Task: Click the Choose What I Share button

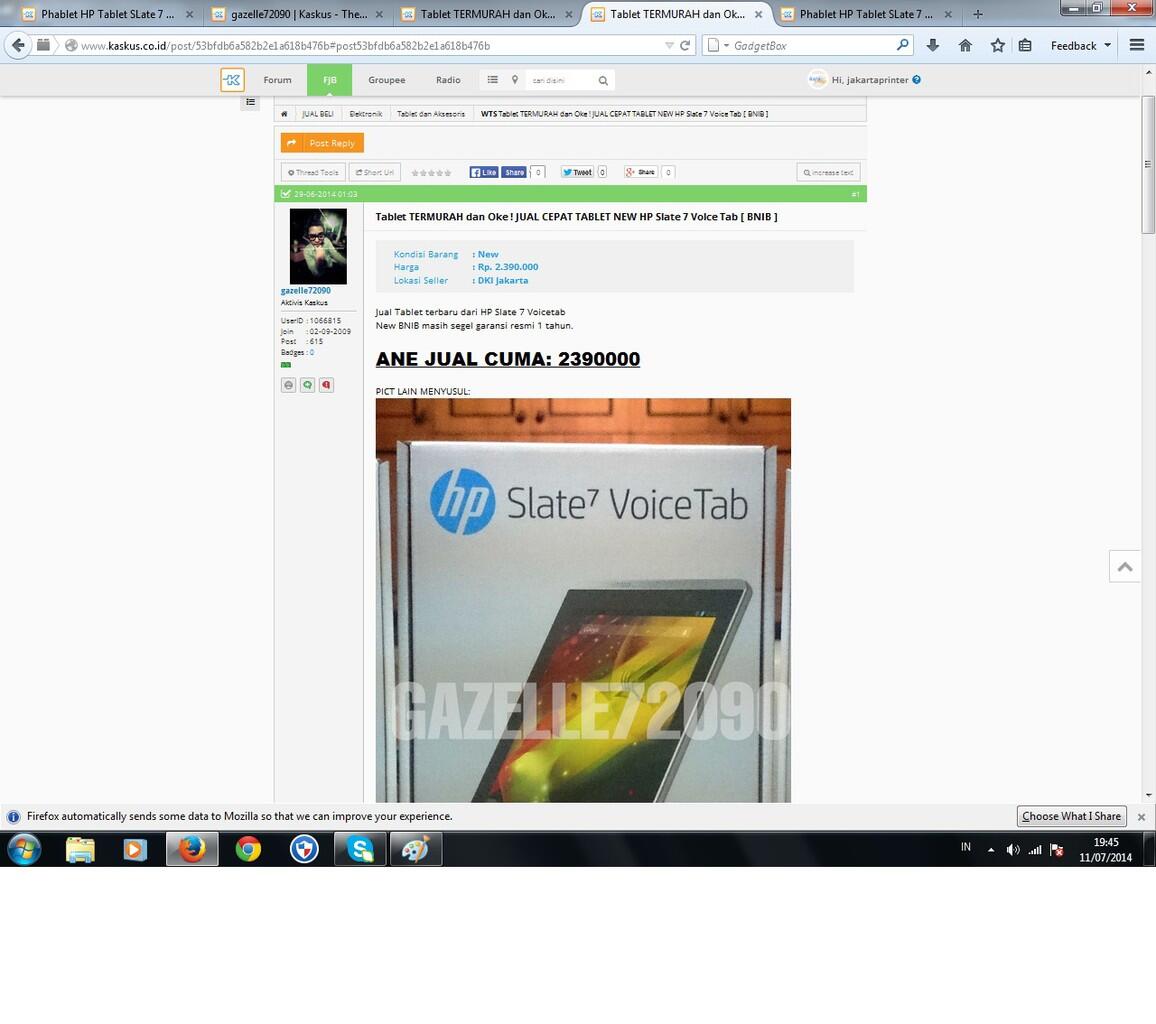Action: point(1071,816)
